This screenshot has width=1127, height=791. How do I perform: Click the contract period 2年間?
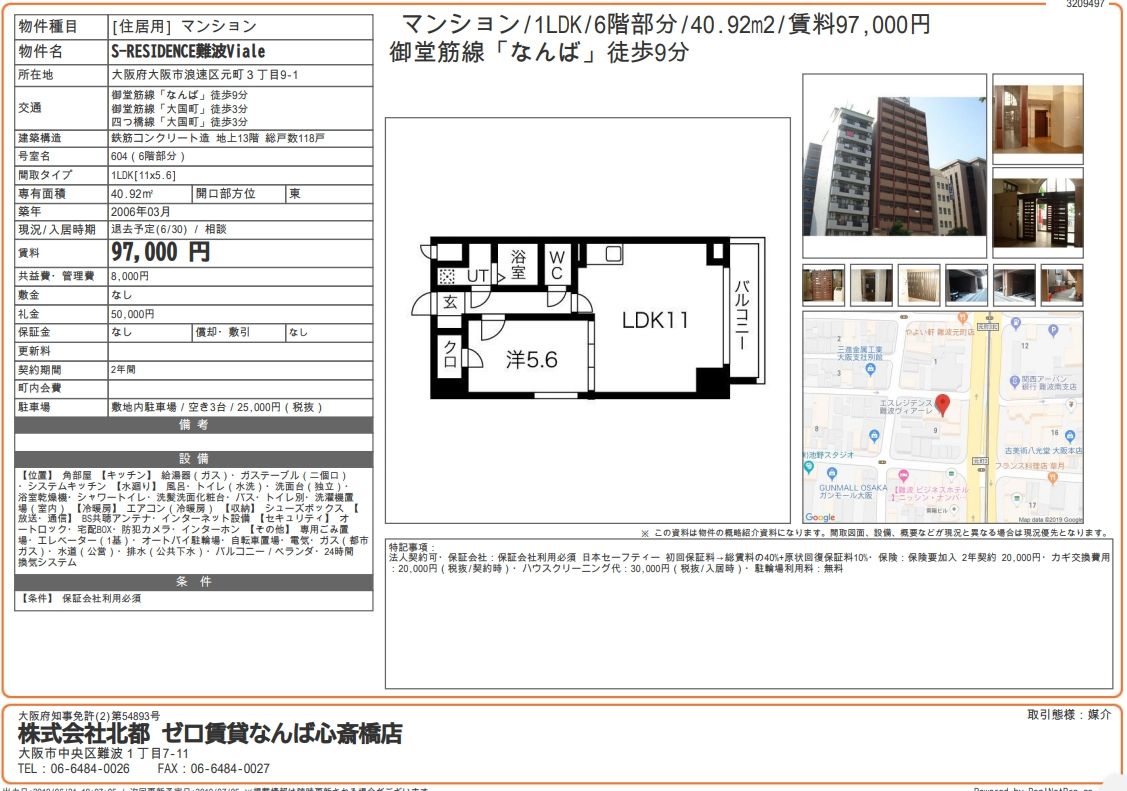[123, 369]
